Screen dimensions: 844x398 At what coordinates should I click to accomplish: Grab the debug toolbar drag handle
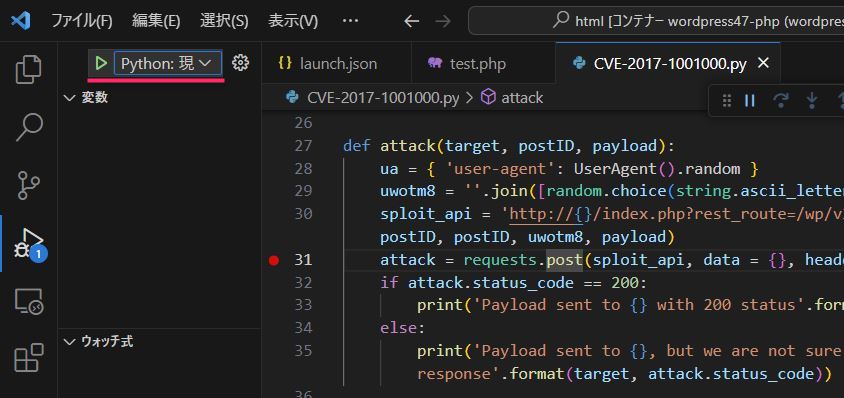click(x=727, y=101)
